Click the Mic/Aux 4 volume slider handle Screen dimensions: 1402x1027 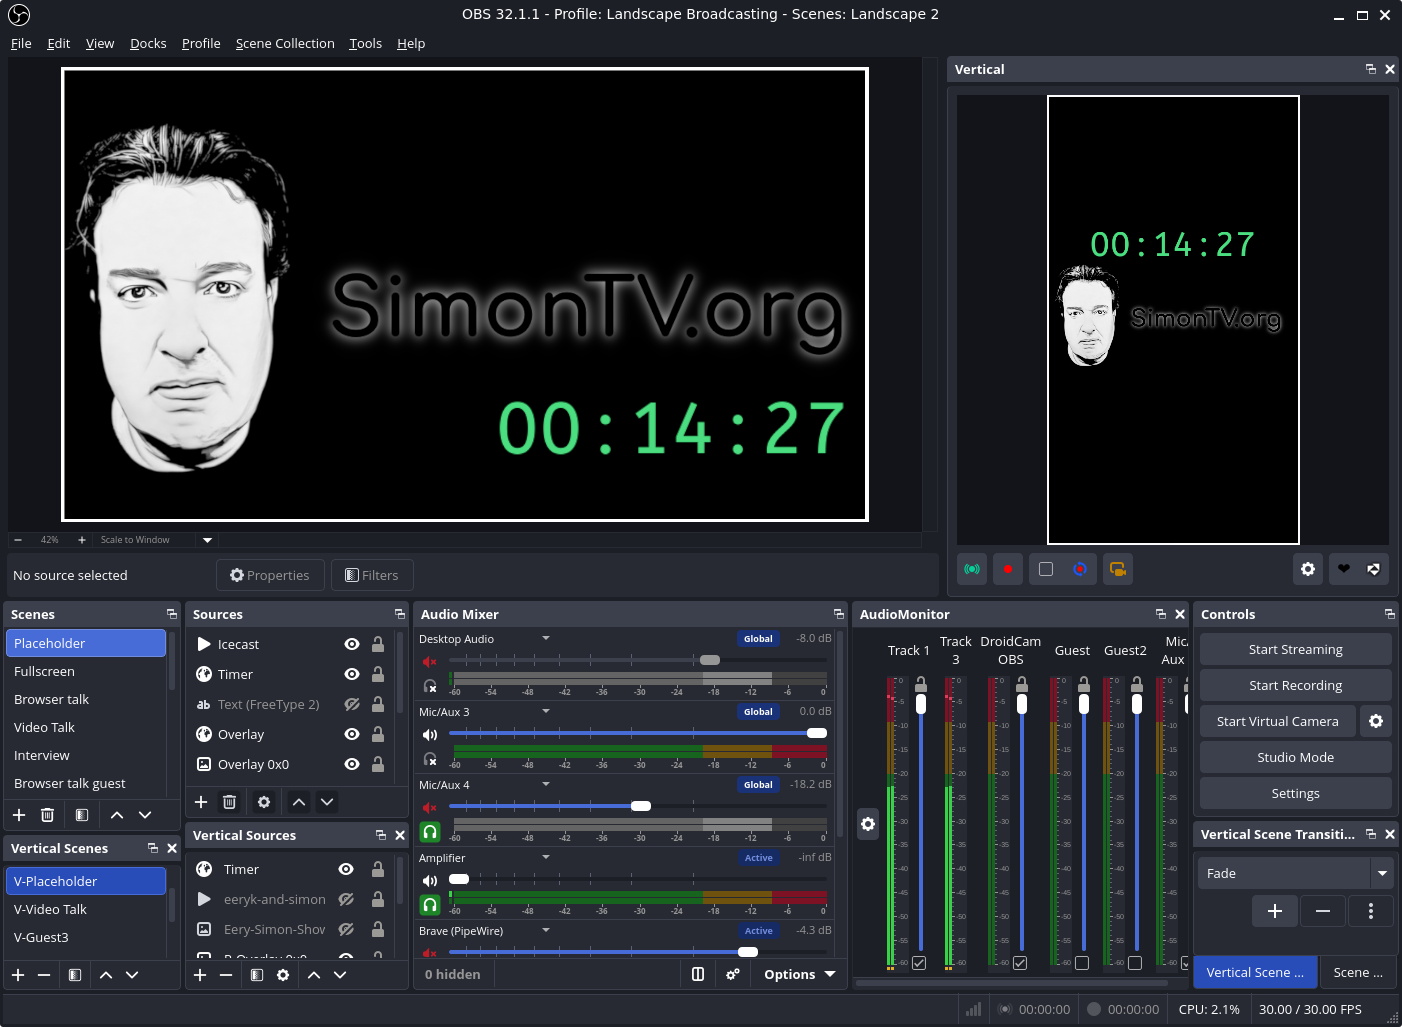(x=641, y=806)
